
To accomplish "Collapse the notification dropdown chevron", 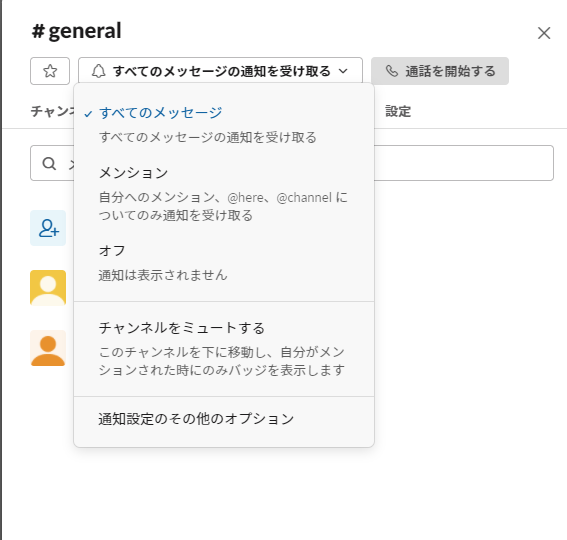I will [343, 71].
